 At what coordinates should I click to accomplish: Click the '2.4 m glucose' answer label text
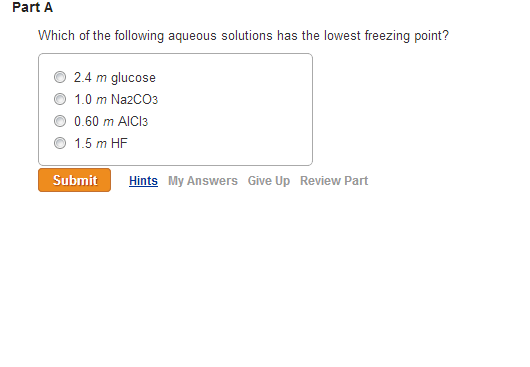coord(115,78)
